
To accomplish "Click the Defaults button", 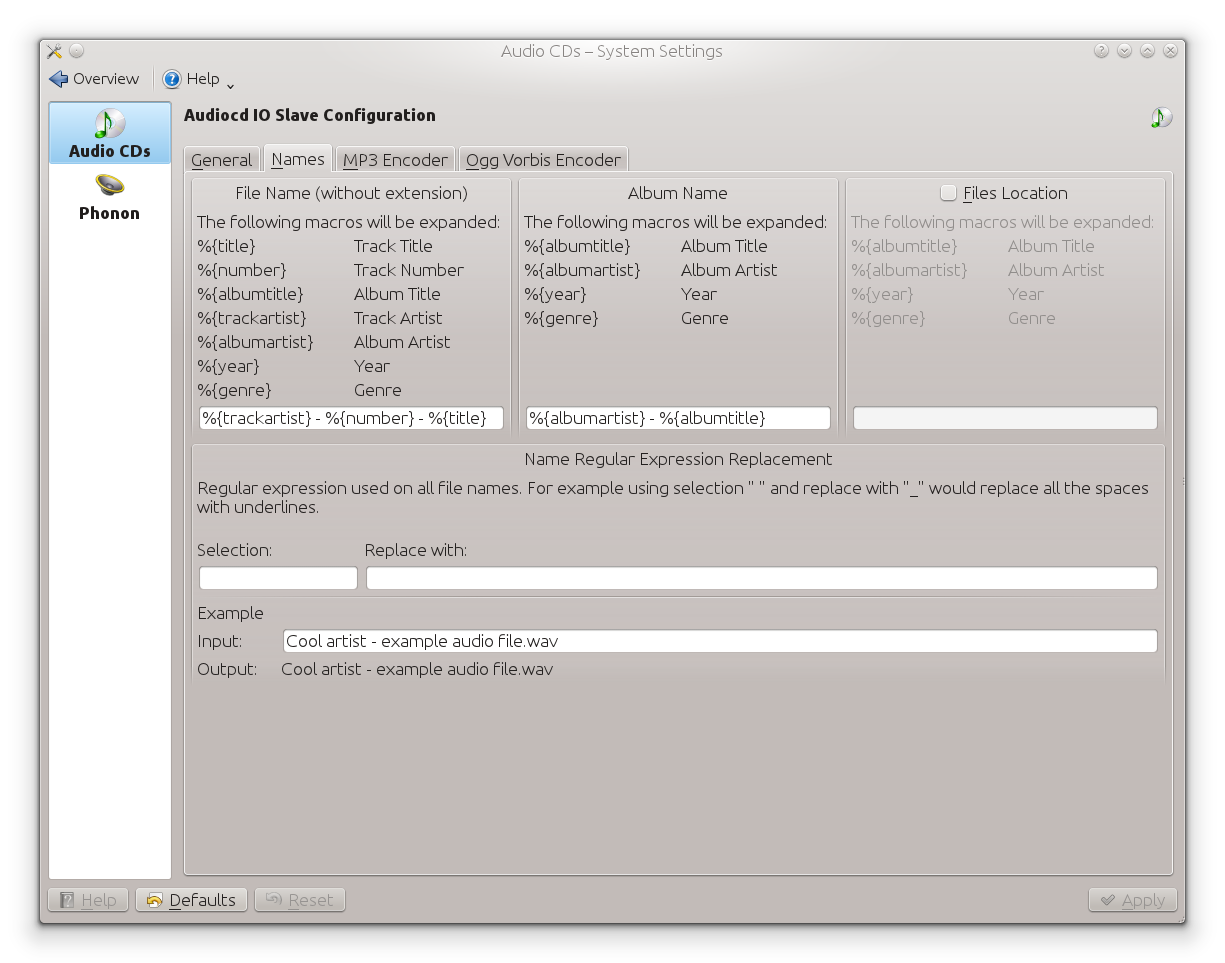I will 193,900.
